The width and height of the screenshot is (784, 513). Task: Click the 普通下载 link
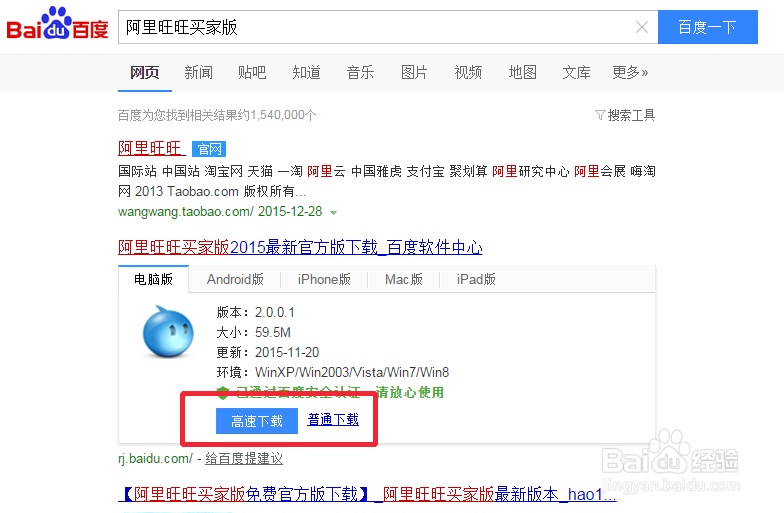(333, 420)
